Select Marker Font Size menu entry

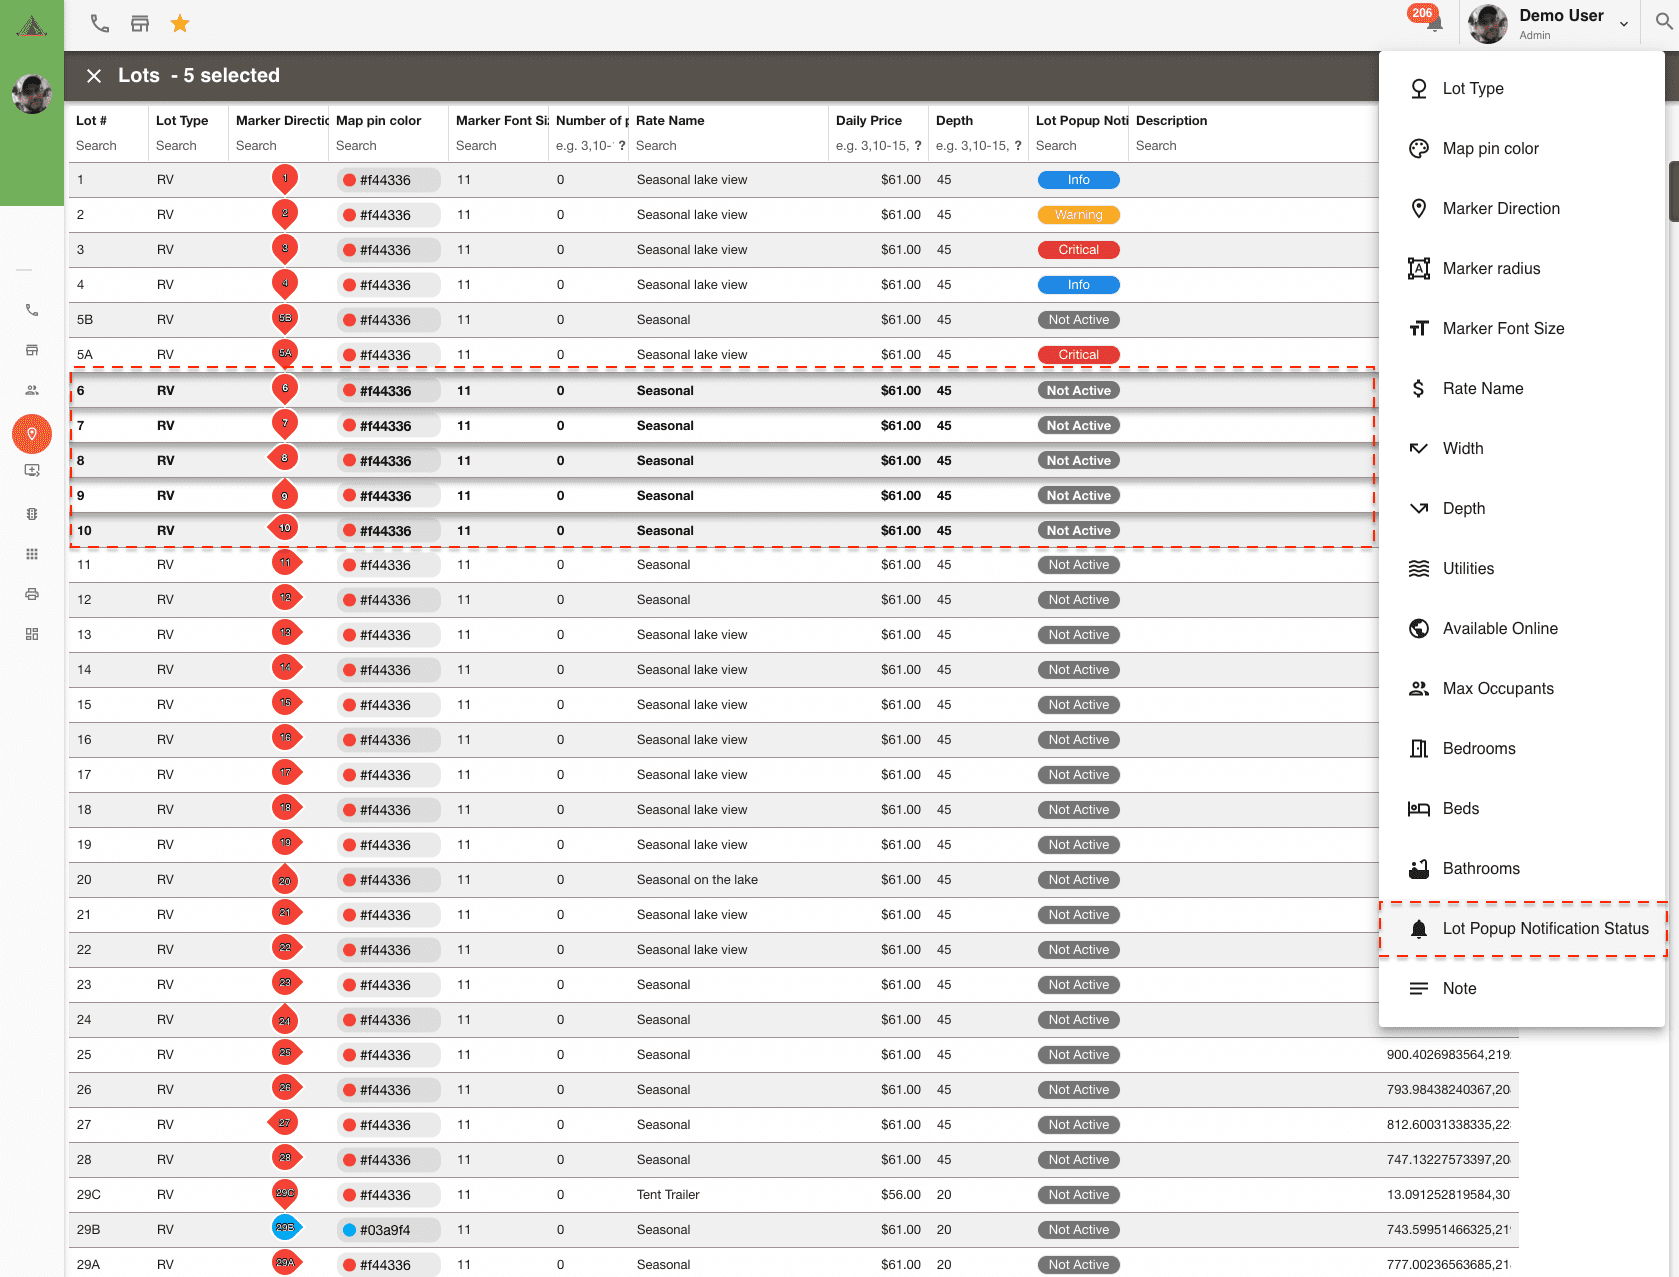(x=1522, y=328)
